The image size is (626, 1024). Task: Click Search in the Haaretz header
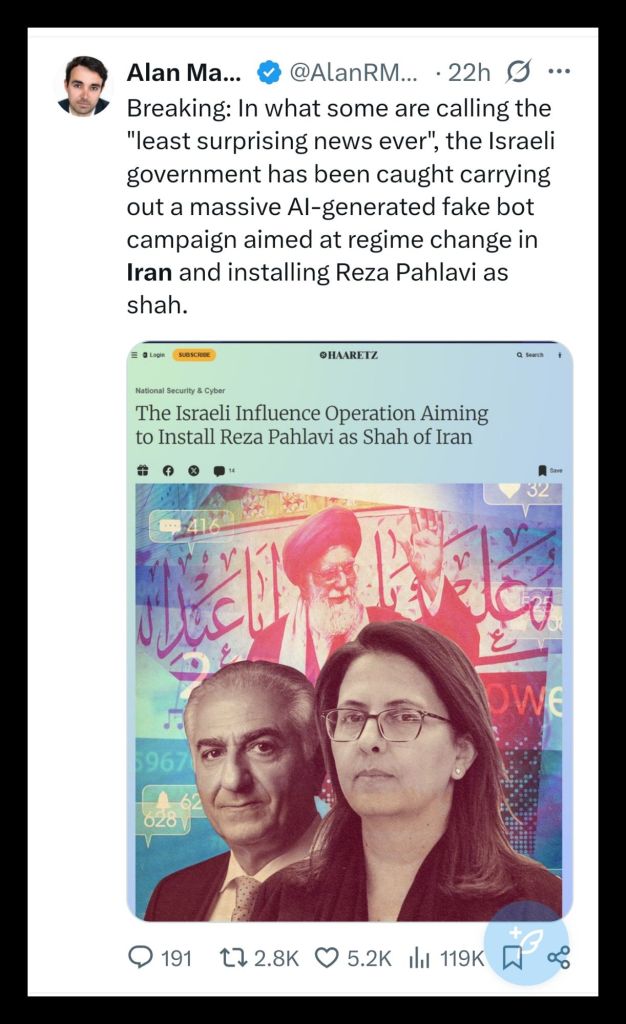pyautogui.click(x=530, y=355)
